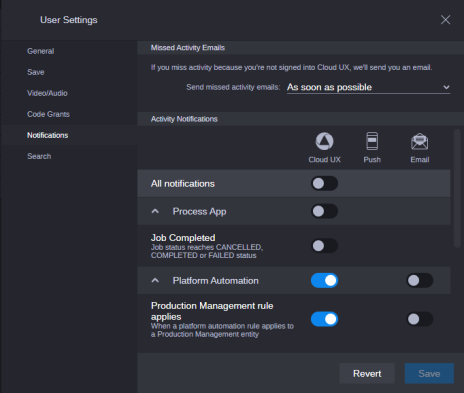The height and width of the screenshot is (393, 464).
Task: Disable Platform Automation Cloud UX toggle
Action: (x=324, y=280)
